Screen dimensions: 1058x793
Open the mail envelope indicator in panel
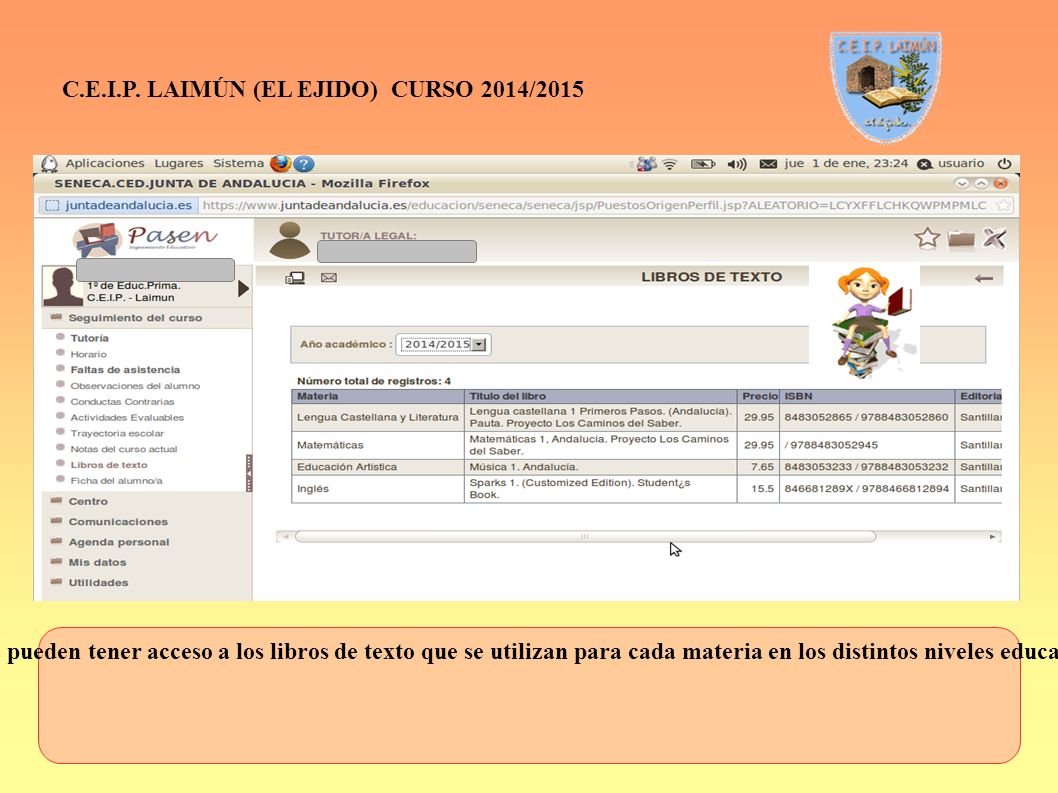(x=768, y=164)
